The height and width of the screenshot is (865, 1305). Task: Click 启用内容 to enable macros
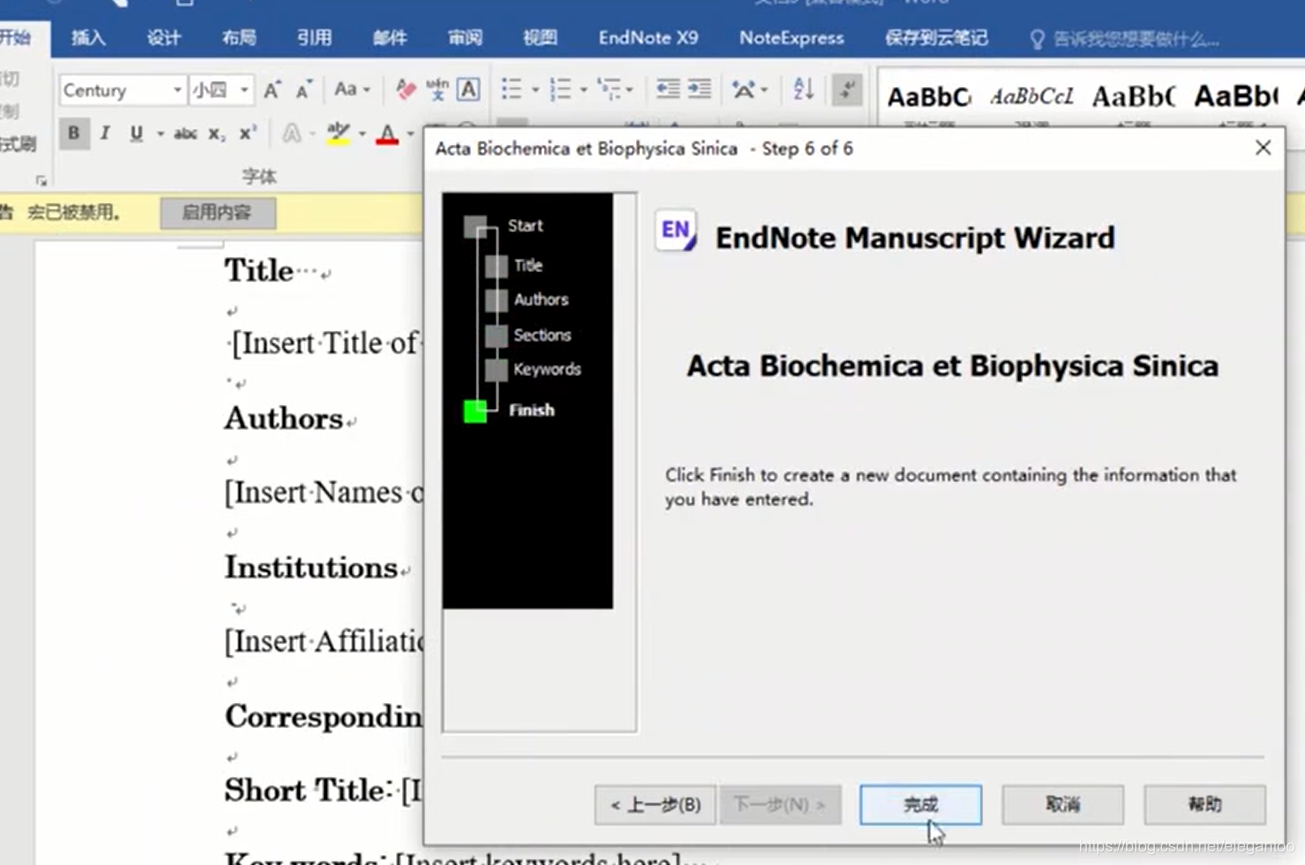coord(217,212)
